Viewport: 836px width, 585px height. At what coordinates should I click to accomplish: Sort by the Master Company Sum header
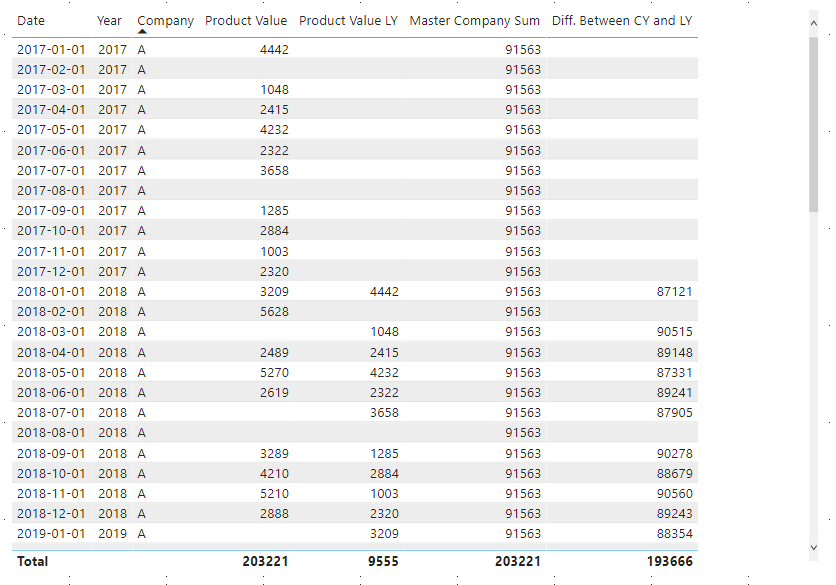pyautogui.click(x=475, y=21)
